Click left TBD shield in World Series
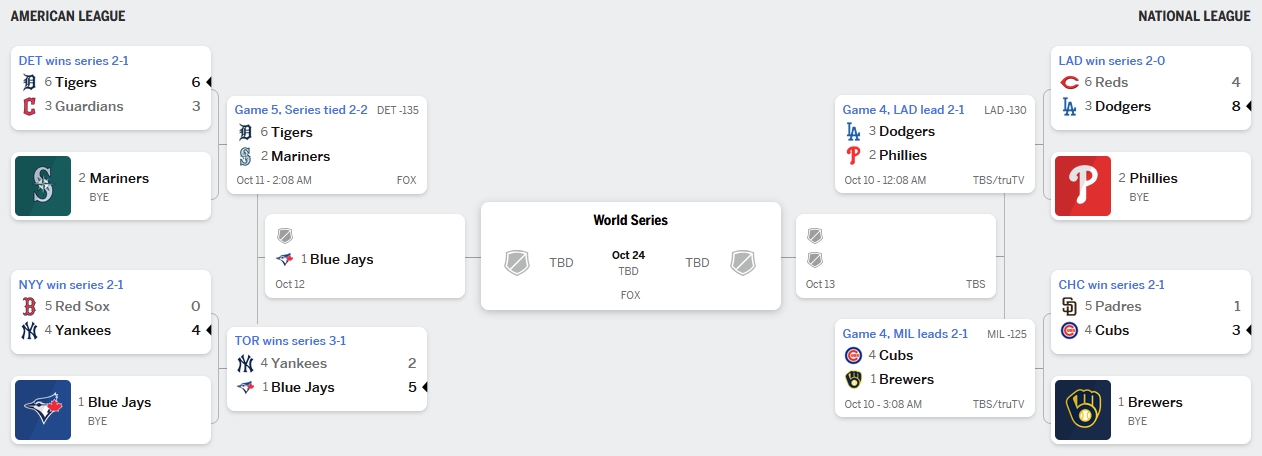This screenshot has height=456, width=1262. [516, 263]
